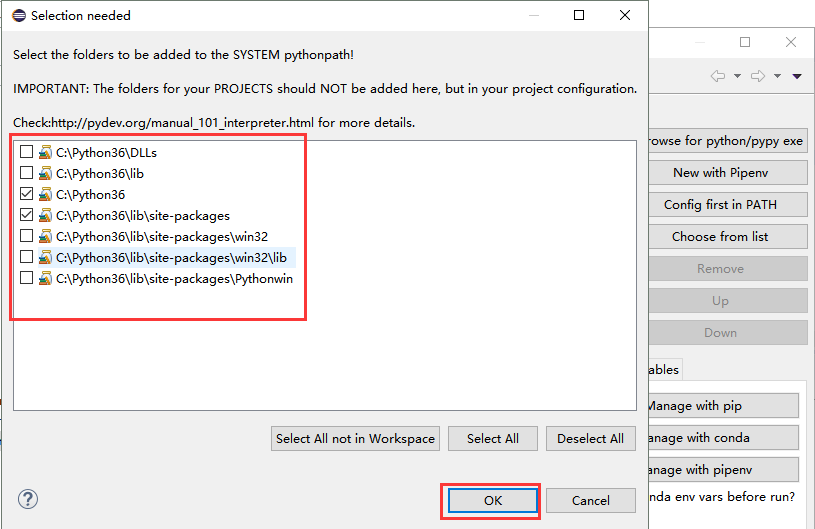Click Browse for python/pypy exe button
The image size is (815, 529).
pyautogui.click(x=728, y=141)
